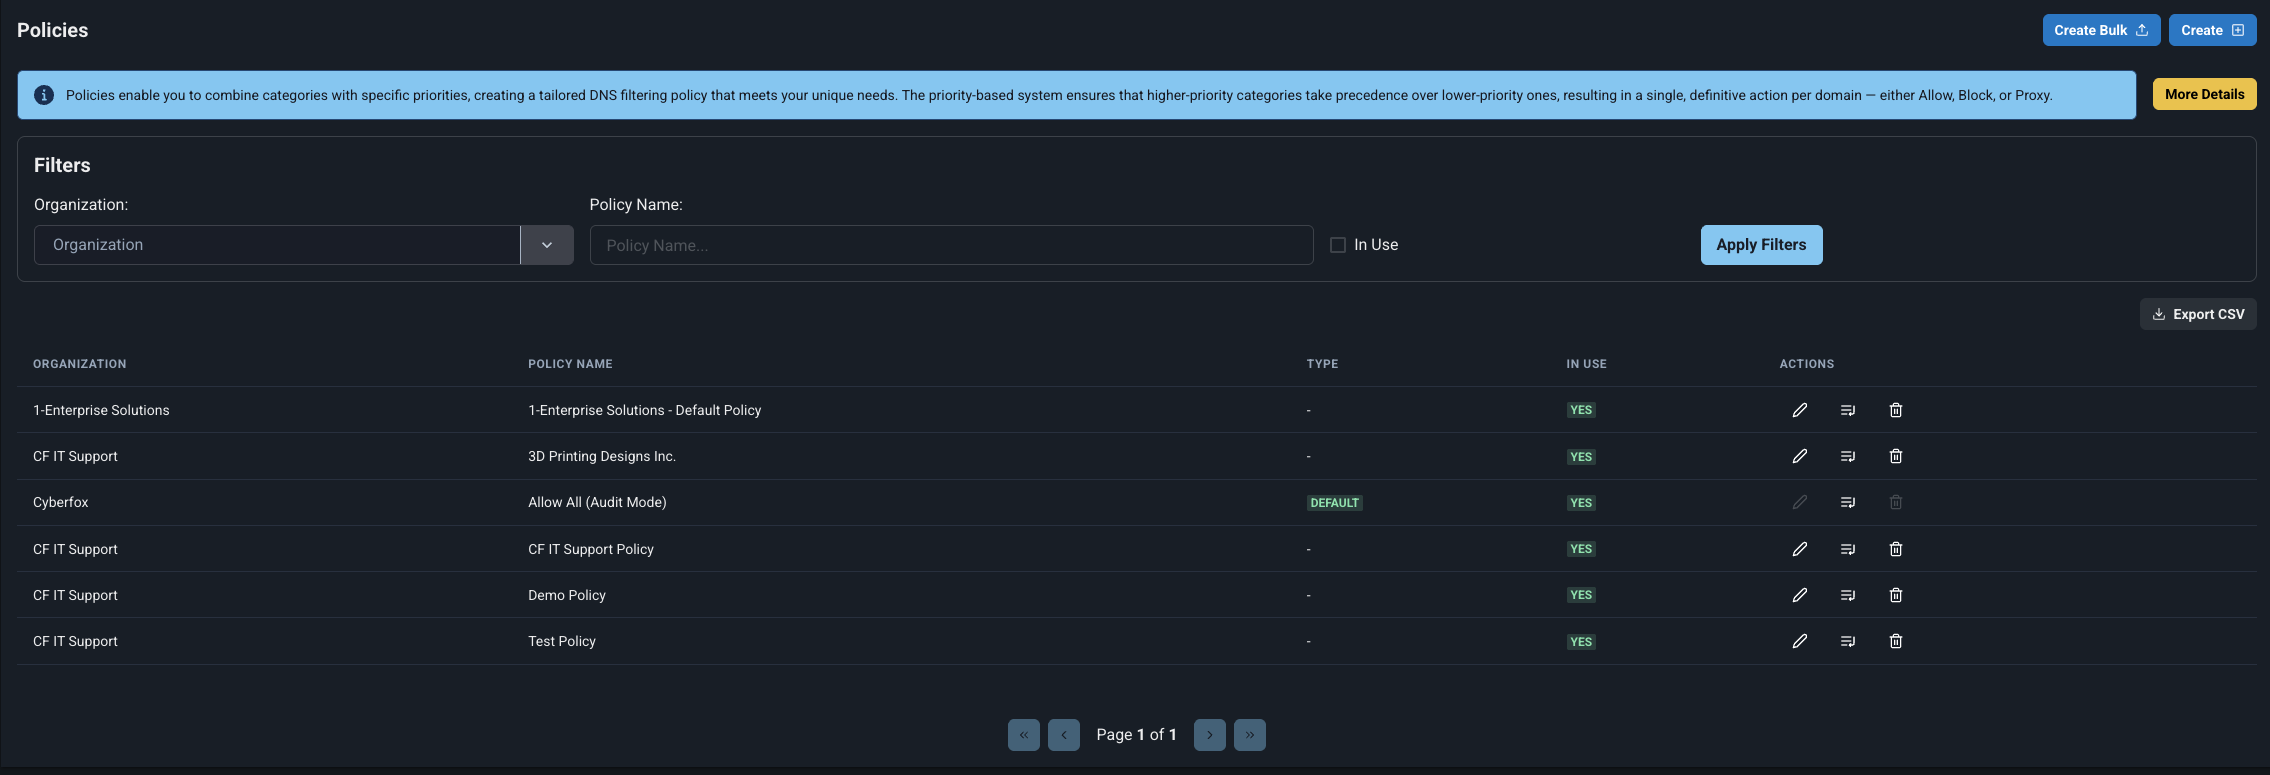Image resolution: width=2270 pixels, height=775 pixels.
Task: Tick the In Use filter checkbox
Action: click(x=1337, y=245)
